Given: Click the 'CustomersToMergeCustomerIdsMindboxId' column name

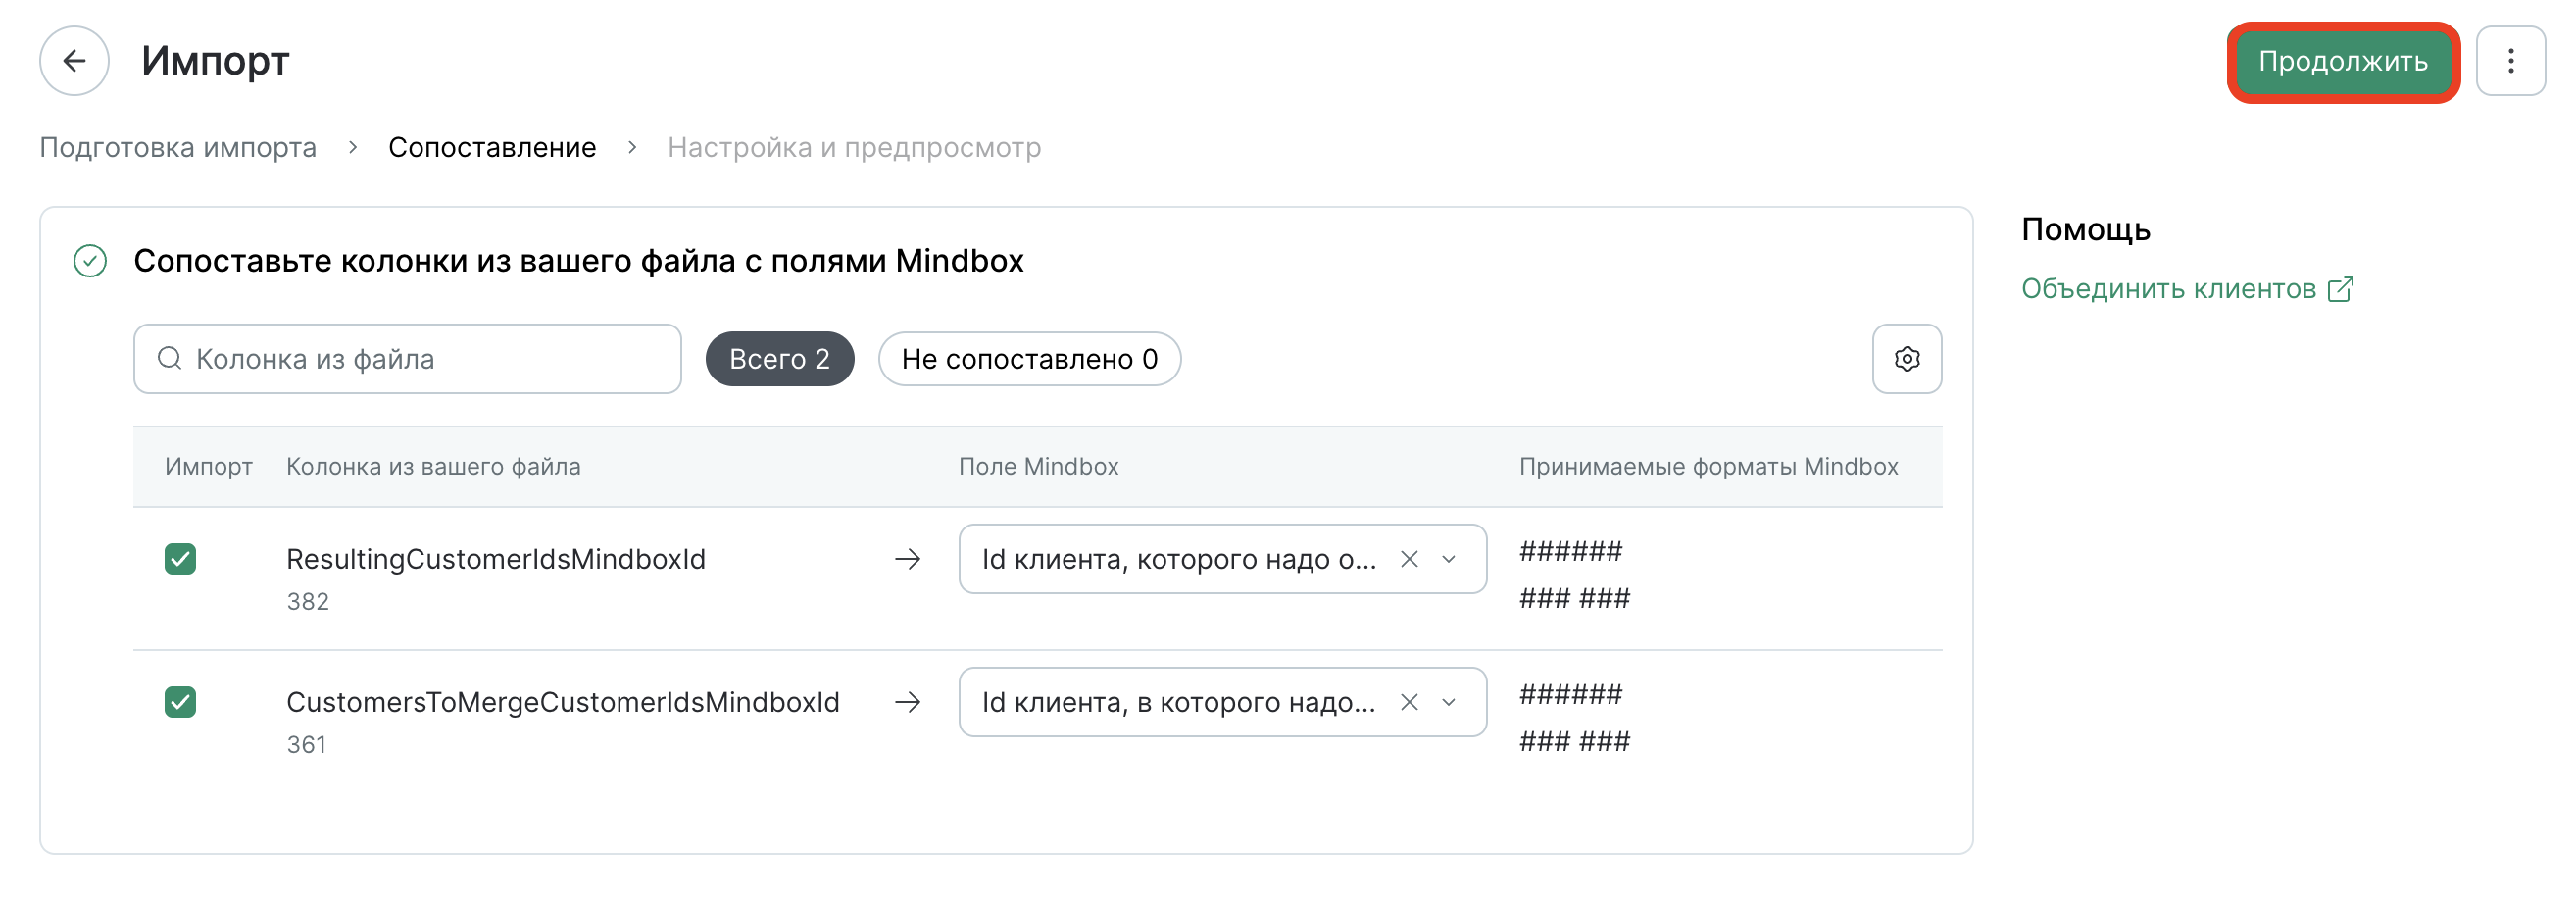Looking at the screenshot, I should click(x=563, y=702).
